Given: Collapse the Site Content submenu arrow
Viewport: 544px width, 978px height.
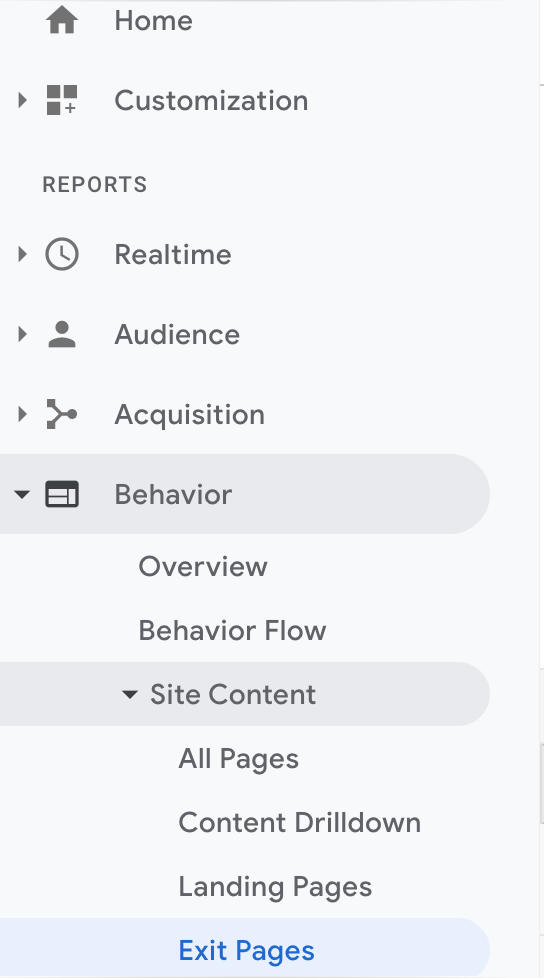Looking at the screenshot, I should click(x=129, y=694).
